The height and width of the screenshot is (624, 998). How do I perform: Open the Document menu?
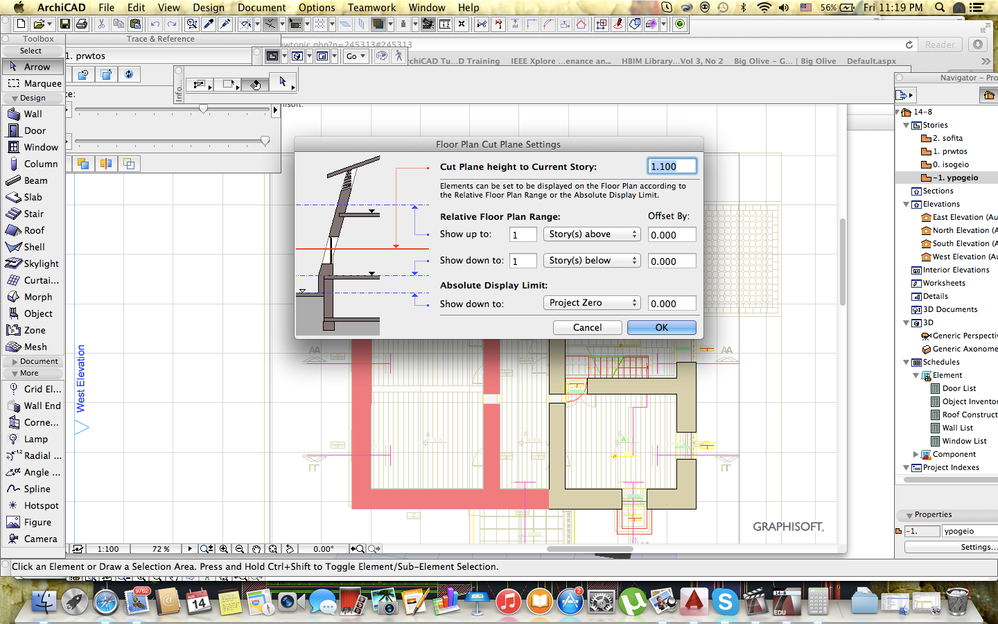tap(261, 7)
